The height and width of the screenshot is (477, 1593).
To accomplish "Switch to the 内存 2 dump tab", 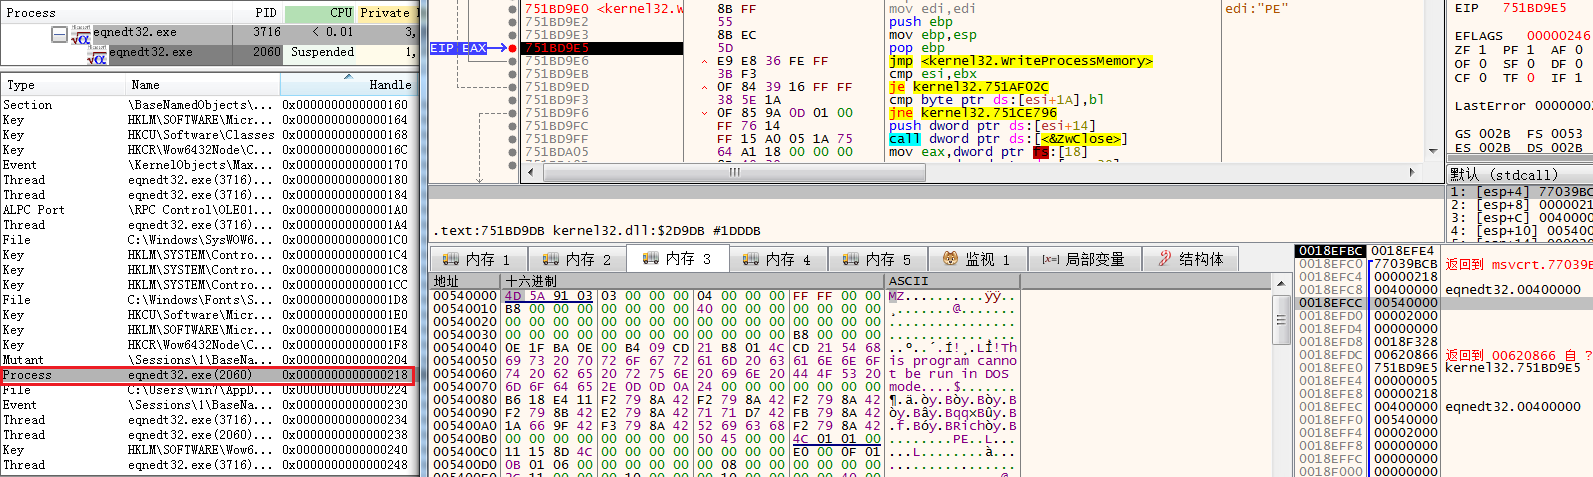I will pyautogui.click(x=577, y=259).
